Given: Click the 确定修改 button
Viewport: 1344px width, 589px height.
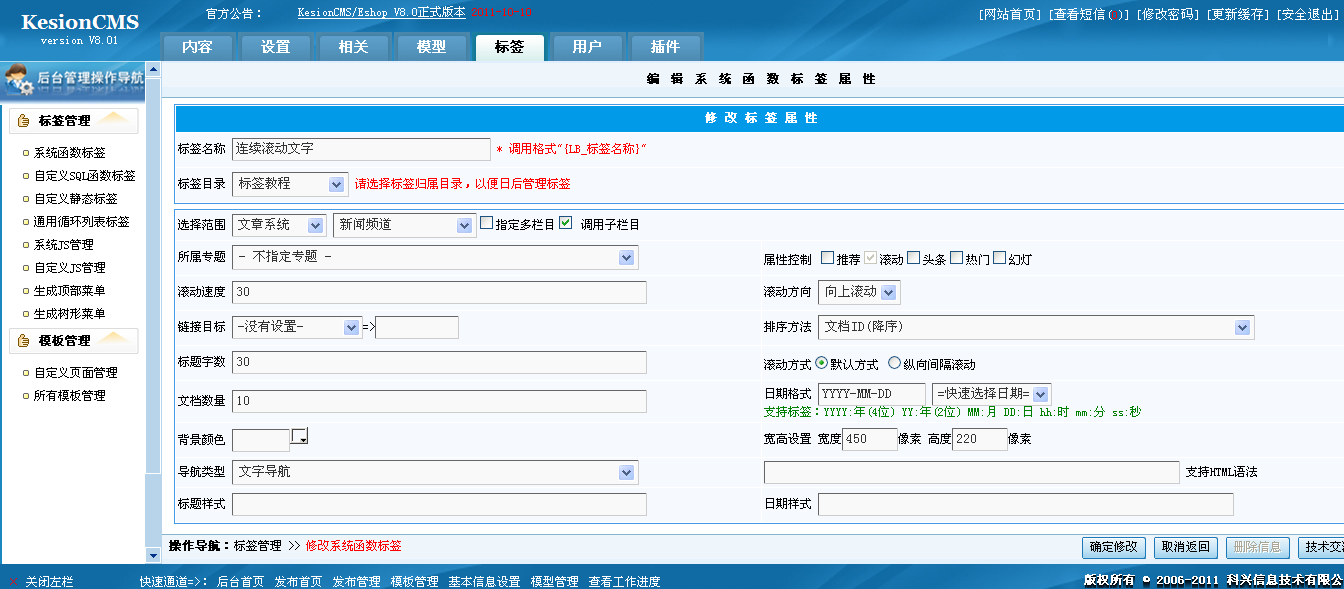Looking at the screenshot, I should (x=1113, y=548).
